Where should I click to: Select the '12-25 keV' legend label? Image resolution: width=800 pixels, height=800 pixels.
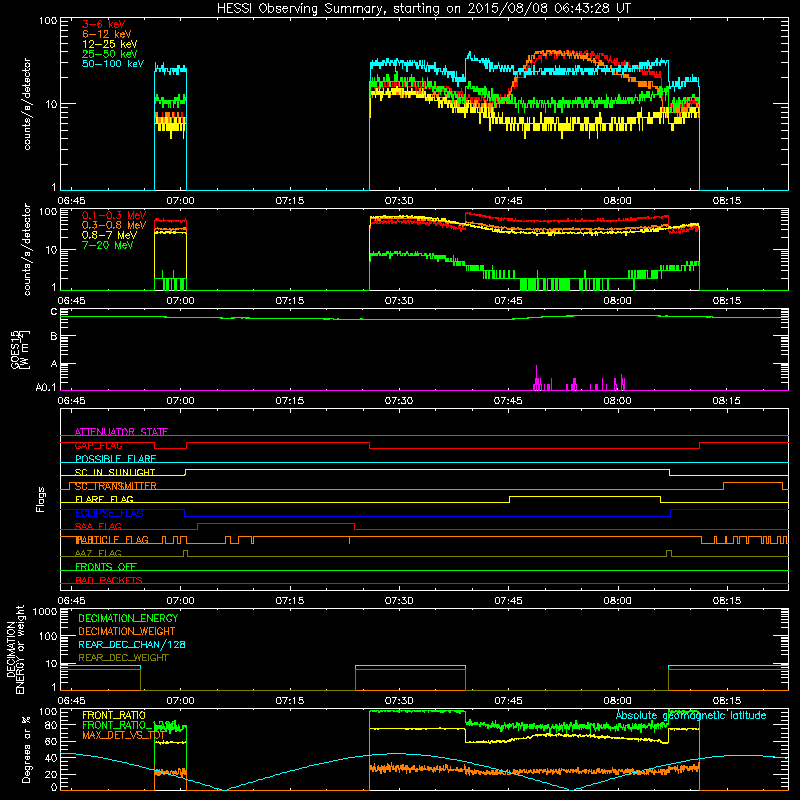110,44
